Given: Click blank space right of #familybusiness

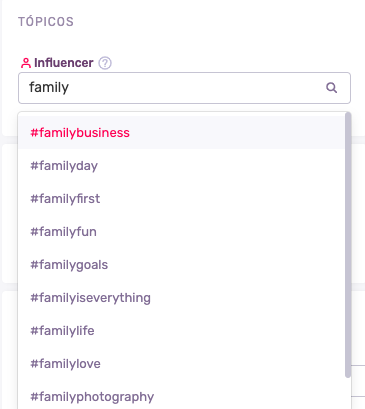Looking at the screenshot, I should pyautogui.click(x=237, y=133).
